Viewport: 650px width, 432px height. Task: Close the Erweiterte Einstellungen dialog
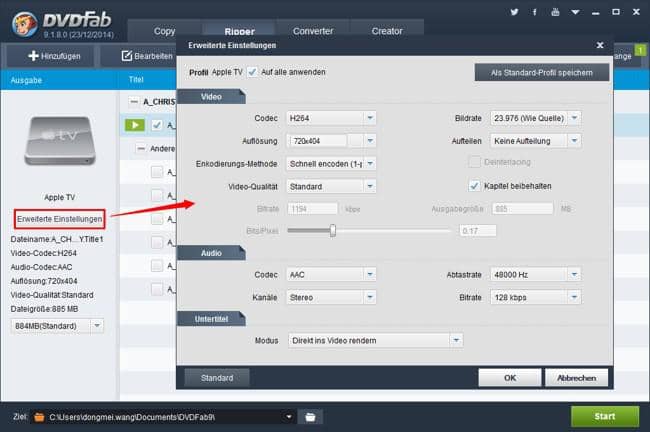pos(600,45)
